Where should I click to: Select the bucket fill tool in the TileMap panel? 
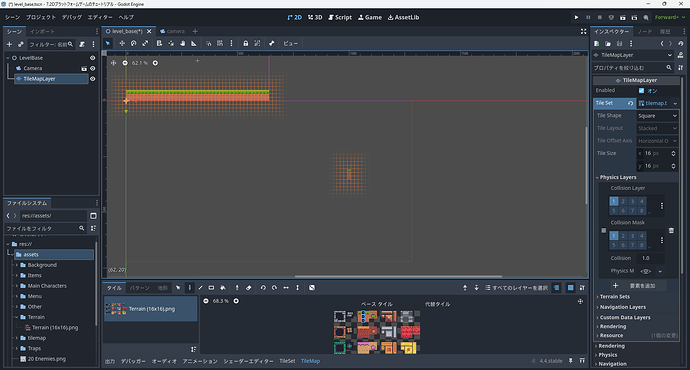point(223,288)
